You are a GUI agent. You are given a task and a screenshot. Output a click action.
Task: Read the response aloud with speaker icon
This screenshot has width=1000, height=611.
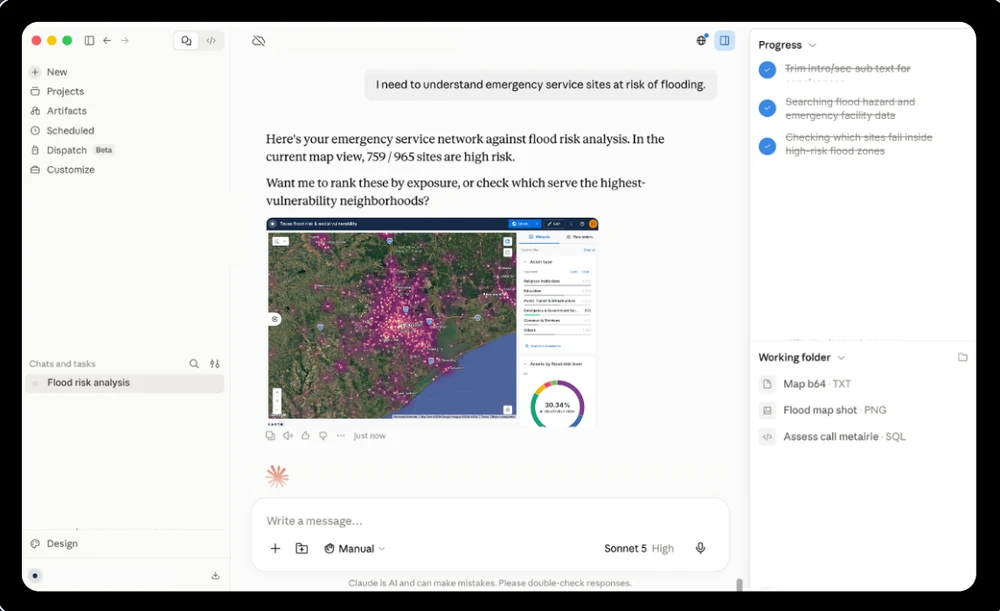click(288, 436)
